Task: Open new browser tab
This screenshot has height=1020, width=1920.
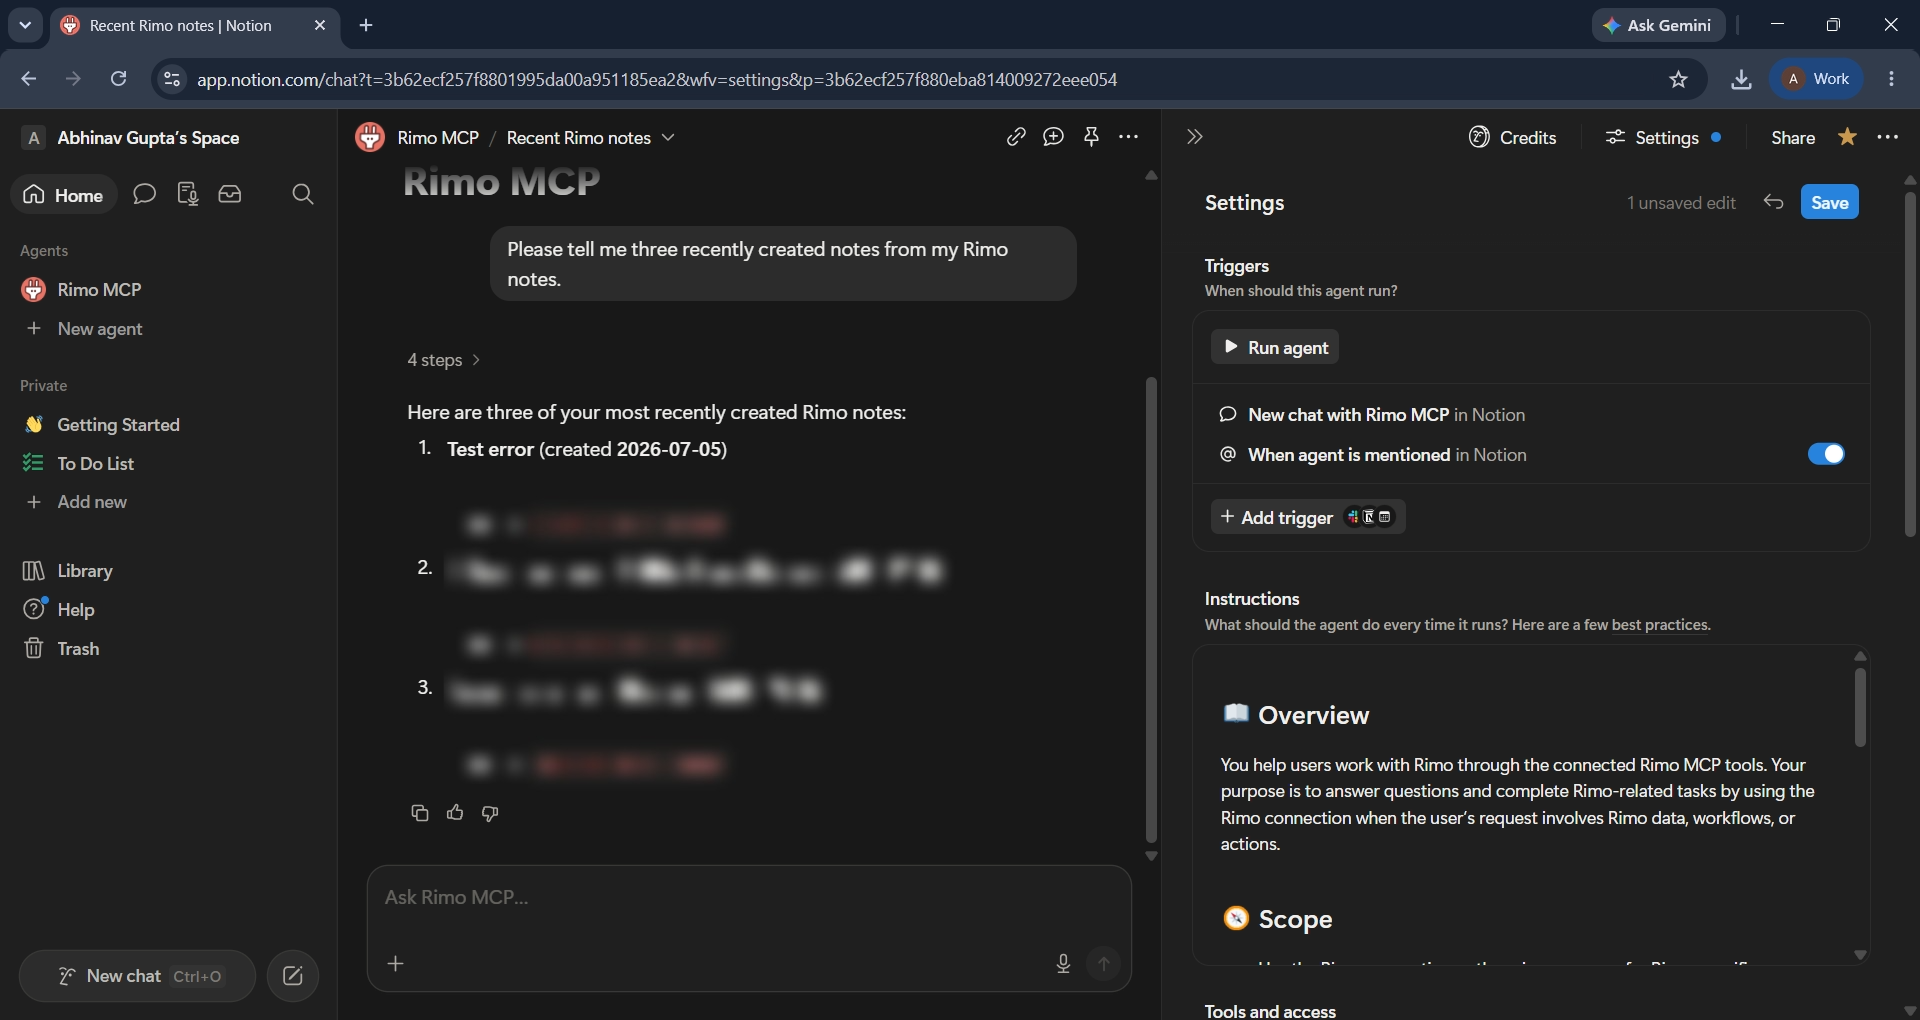Action: [366, 25]
